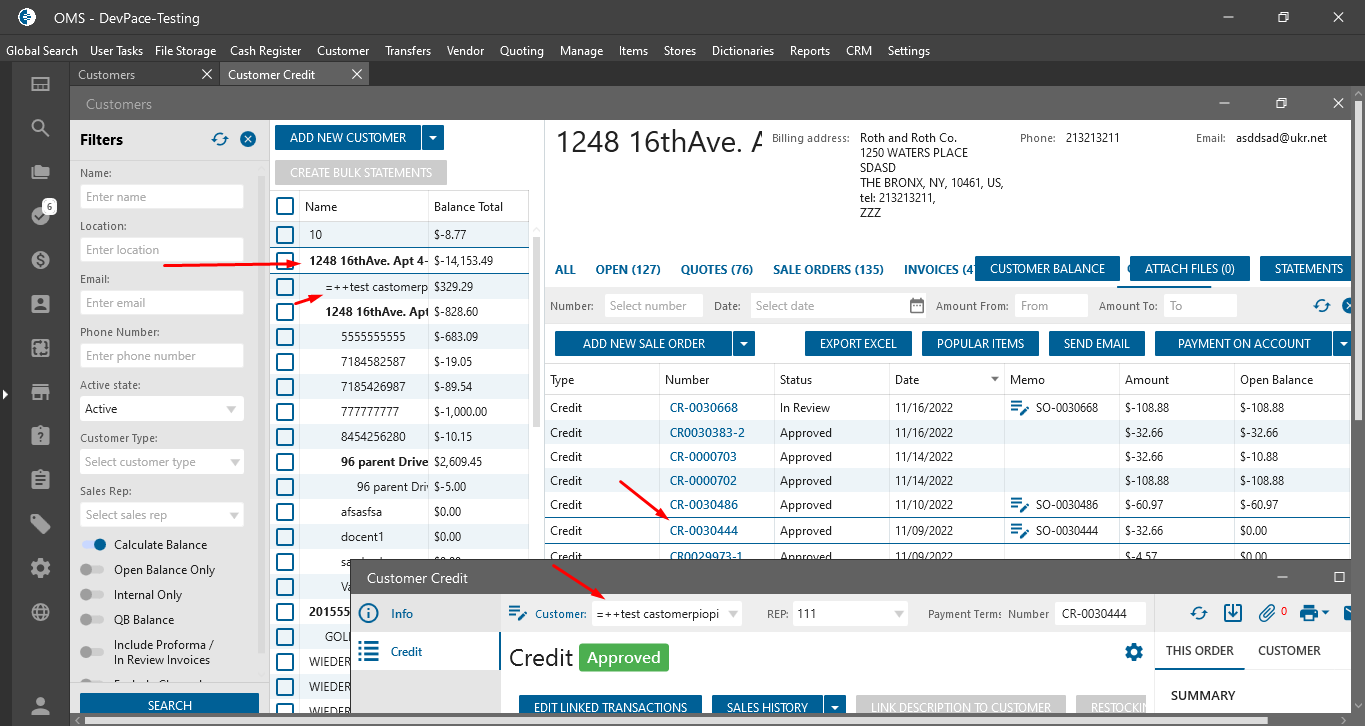The height and width of the screenshot is (726, 1365).
Task: Click the Export Excel button
Action: (x=857, y=344)
